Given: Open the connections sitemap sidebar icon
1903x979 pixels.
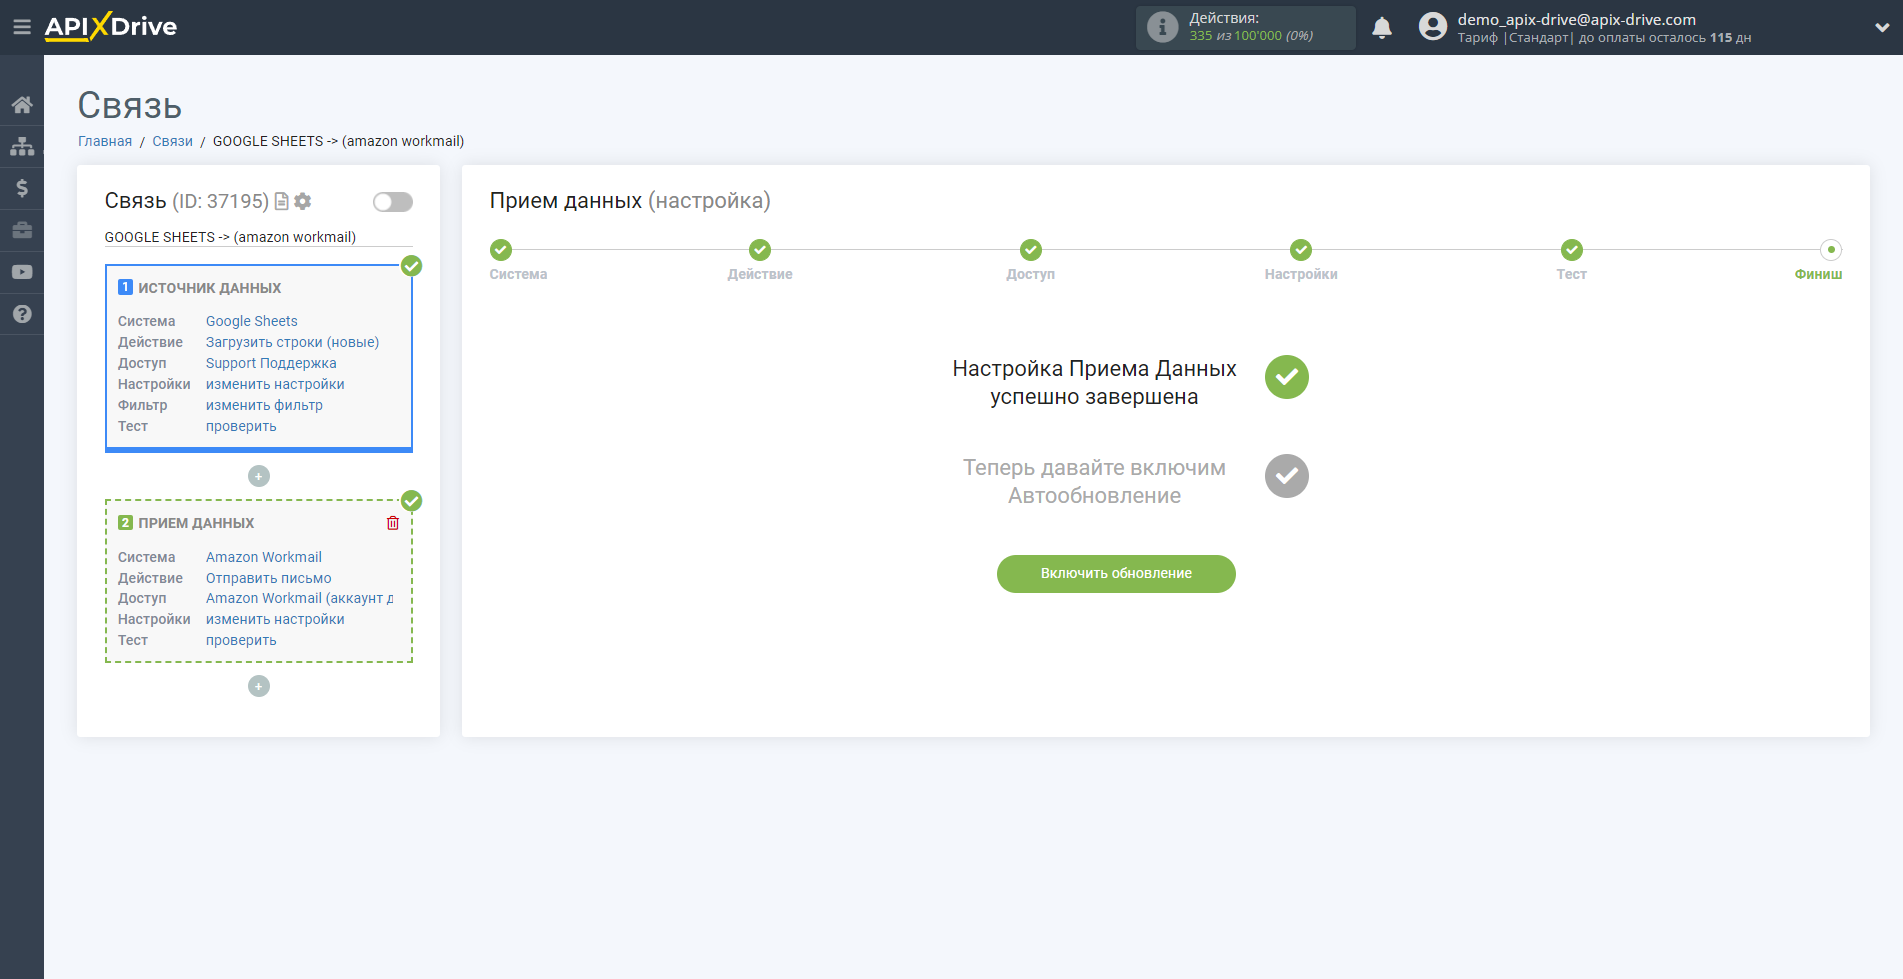Looking at the screenshot, I should click(22, 146).
